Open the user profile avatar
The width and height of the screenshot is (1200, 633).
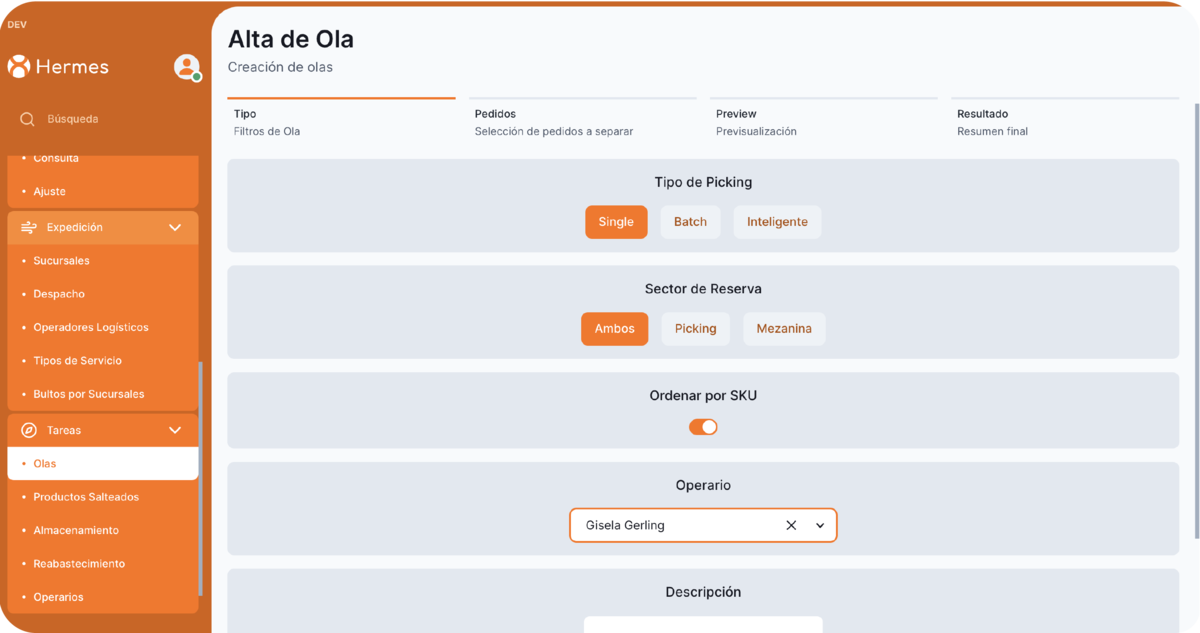point(186,67)
